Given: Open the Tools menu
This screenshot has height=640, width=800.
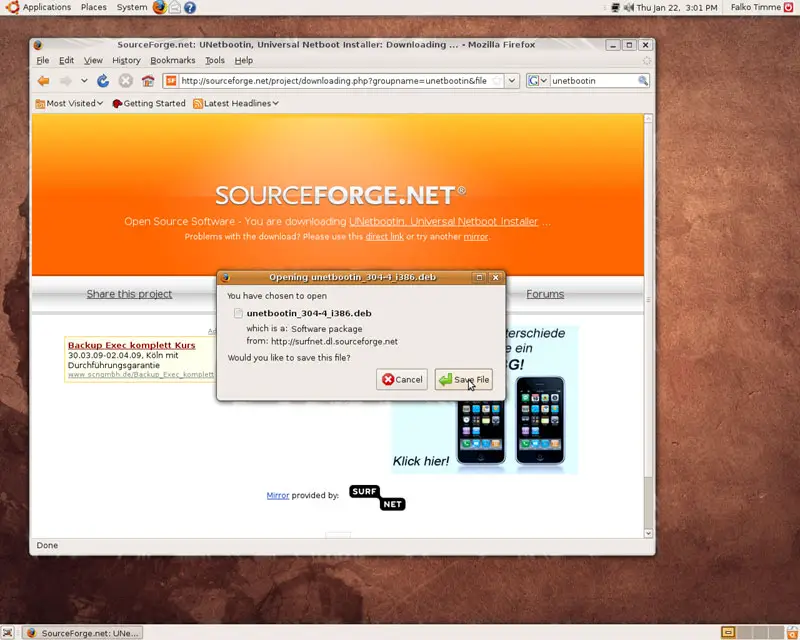Looking at the screenshot, I should (215, 60).
